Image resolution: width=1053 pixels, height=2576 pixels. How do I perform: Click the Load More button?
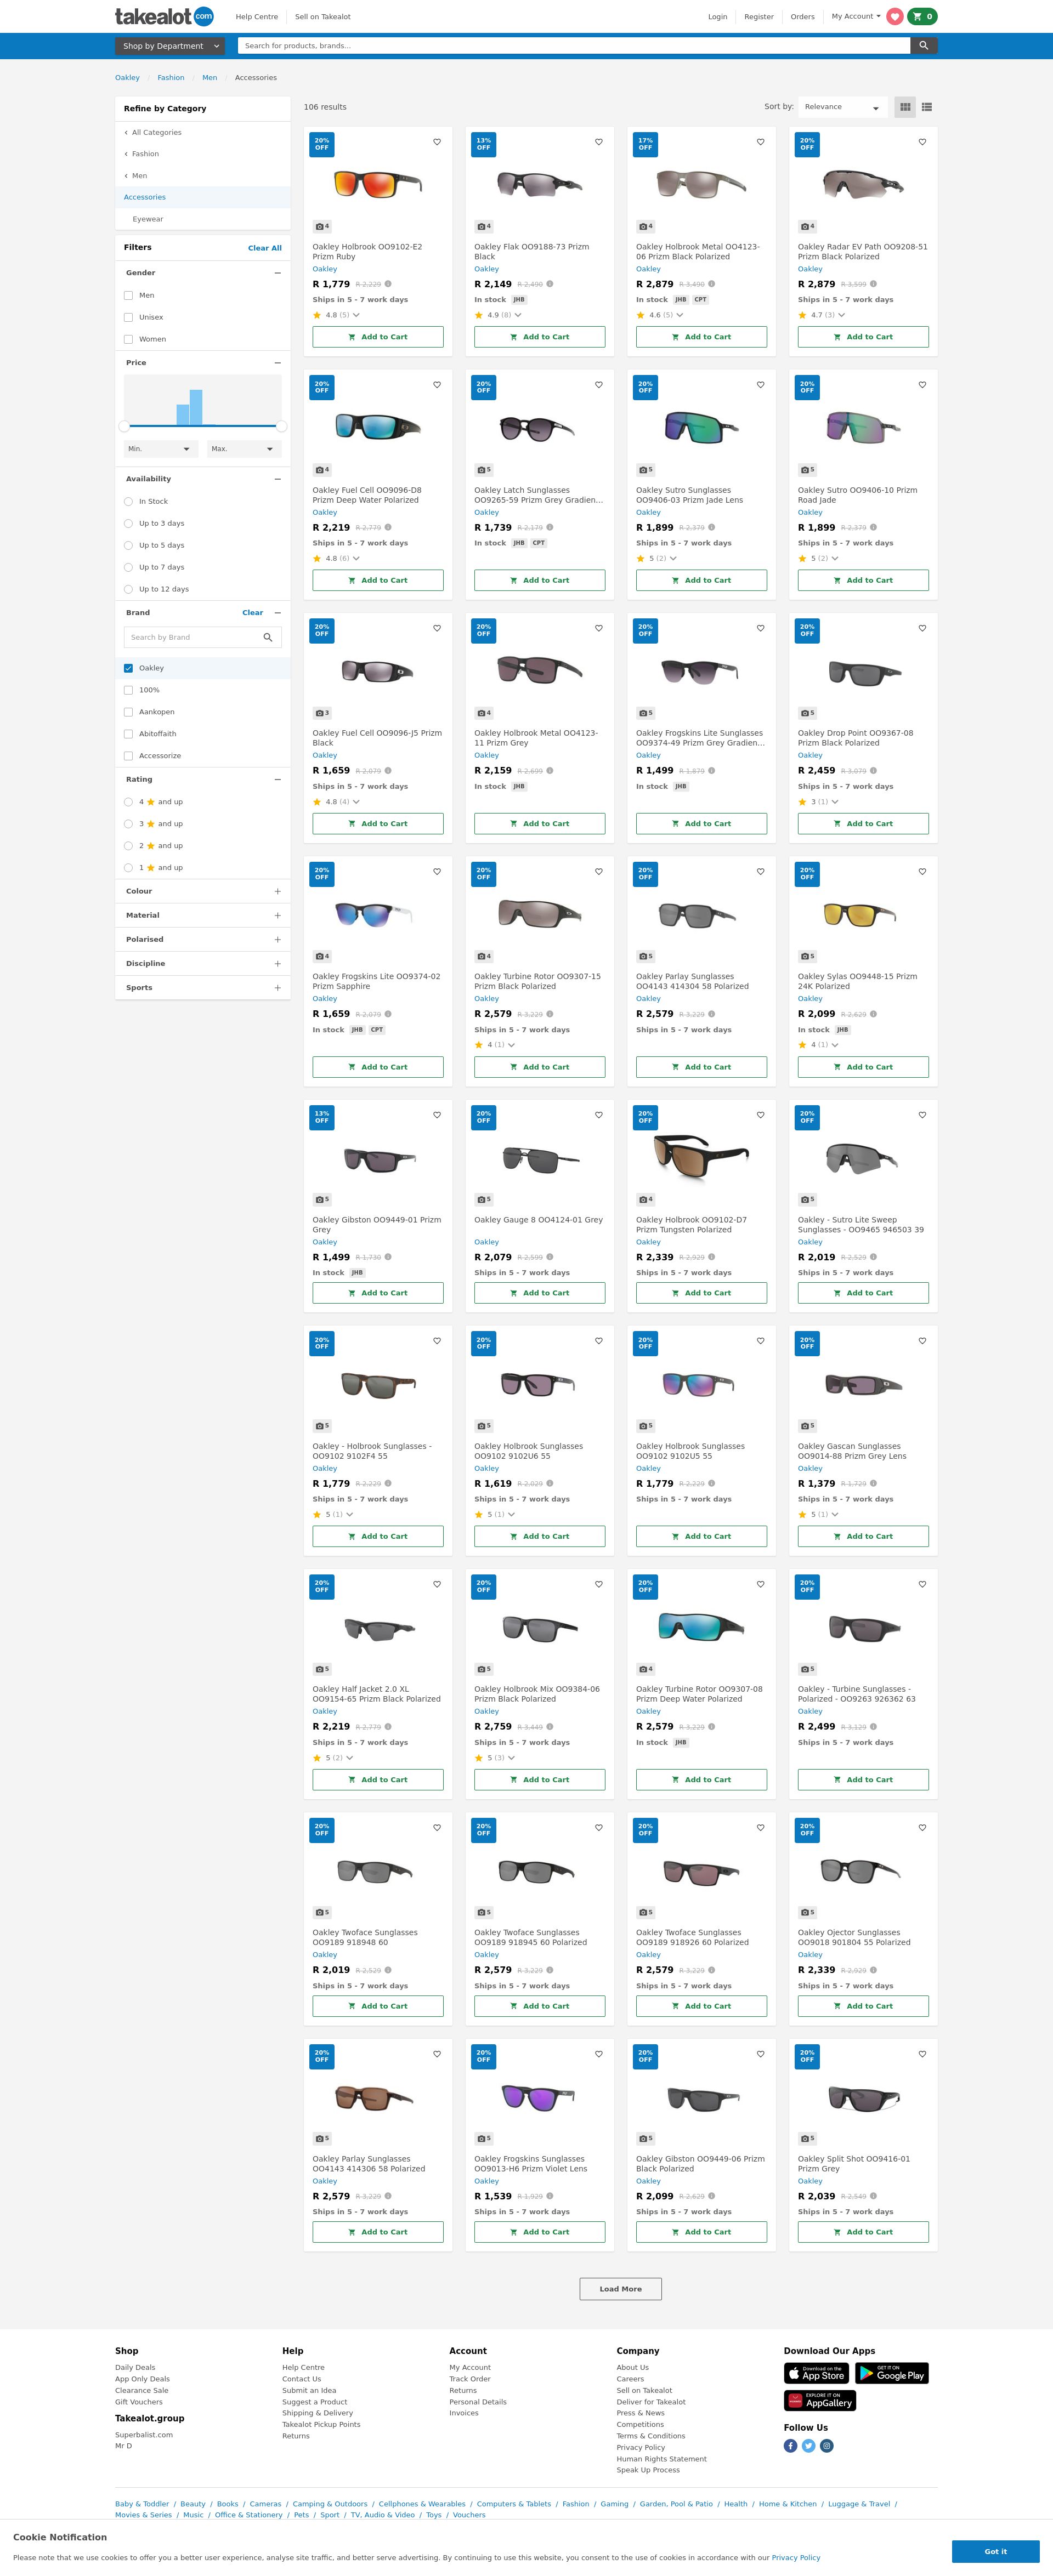(x=621, y=2289)
